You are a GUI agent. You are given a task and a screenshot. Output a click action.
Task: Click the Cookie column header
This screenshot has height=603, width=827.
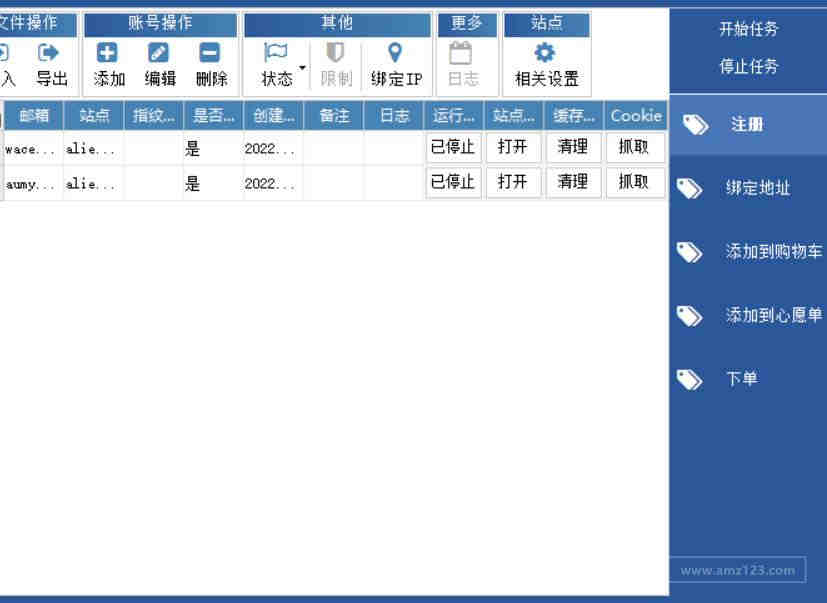636,116
